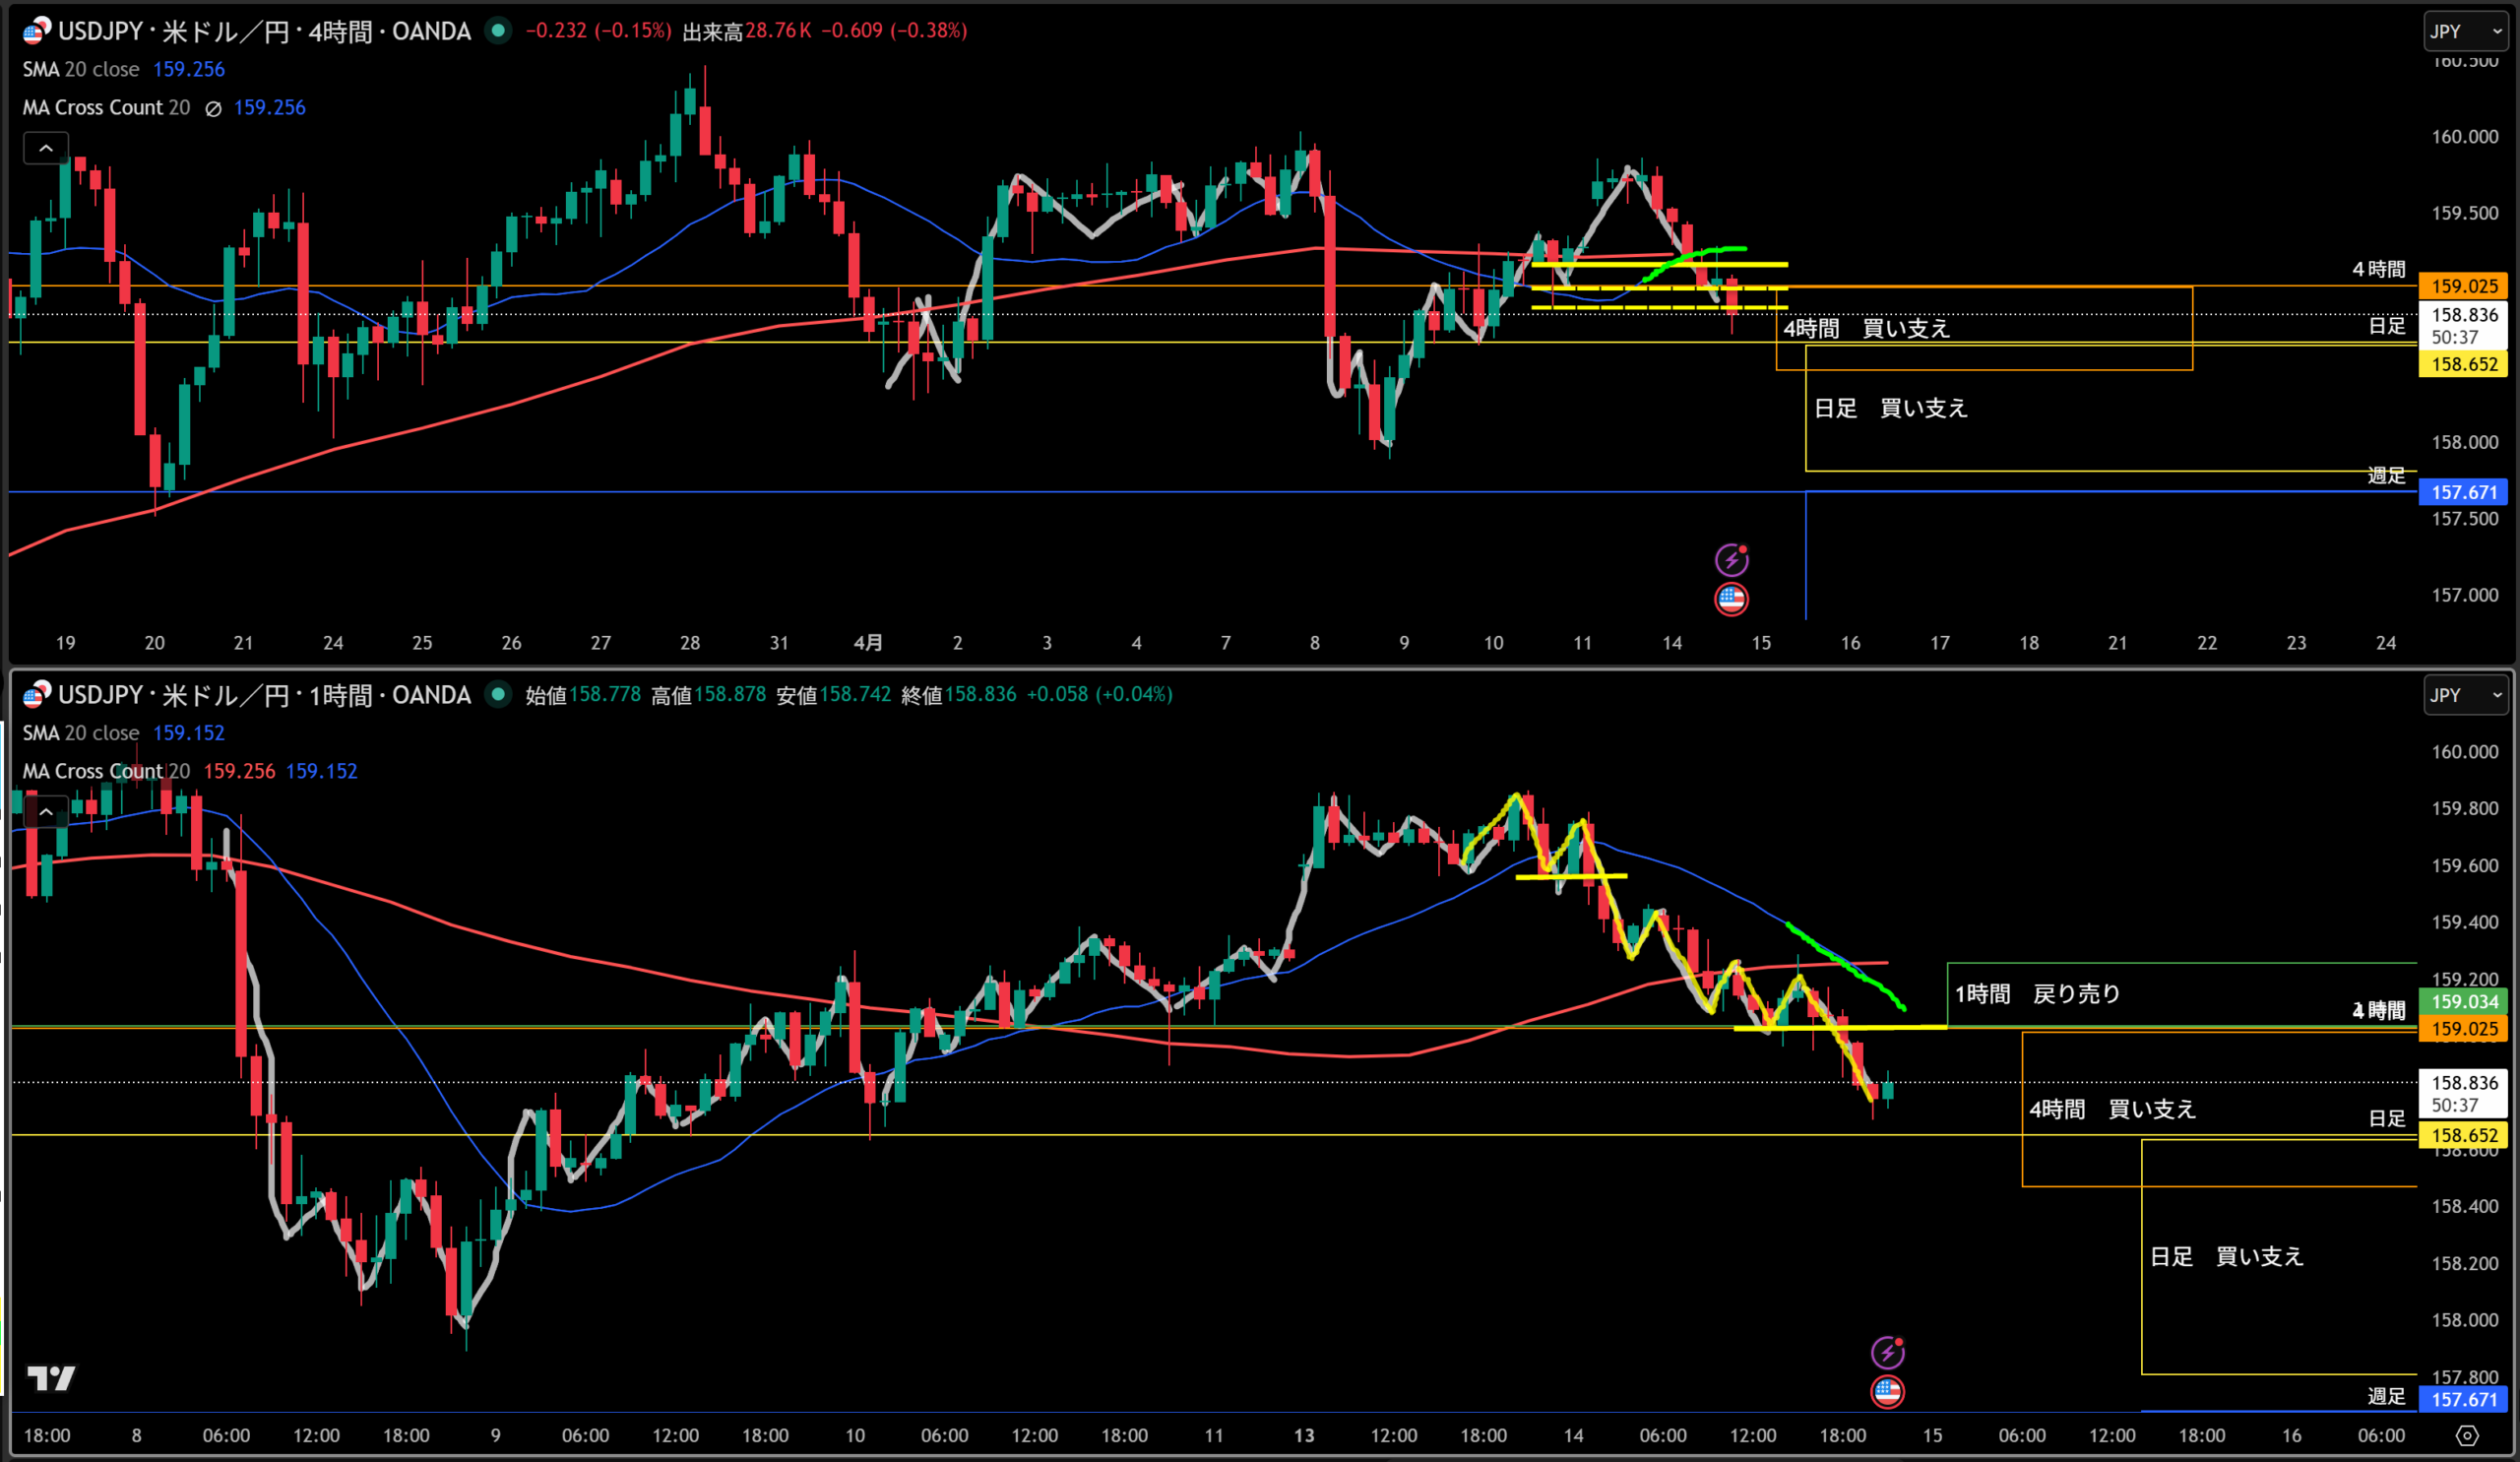
Task: Toggle SMA 20 close indicator in bottom chart legend
Action: [81, 733]
